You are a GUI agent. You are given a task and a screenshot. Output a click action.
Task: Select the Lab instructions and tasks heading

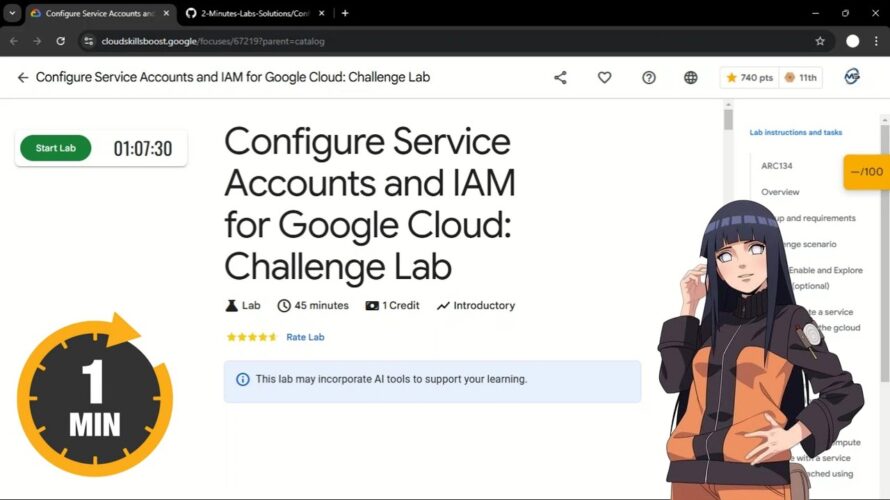tap(795, 132)
